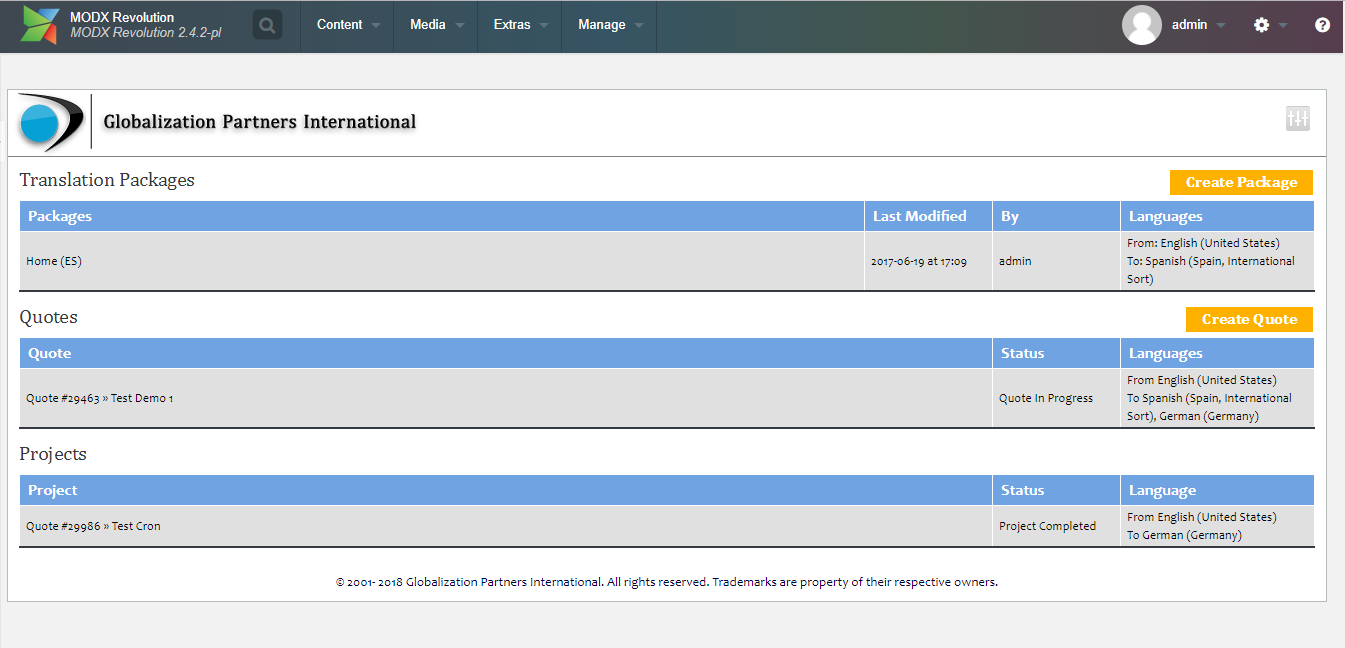The height and width of the screenshot is (648, 1345).
Task: Click the Packages column header
Action: (442, 216)
